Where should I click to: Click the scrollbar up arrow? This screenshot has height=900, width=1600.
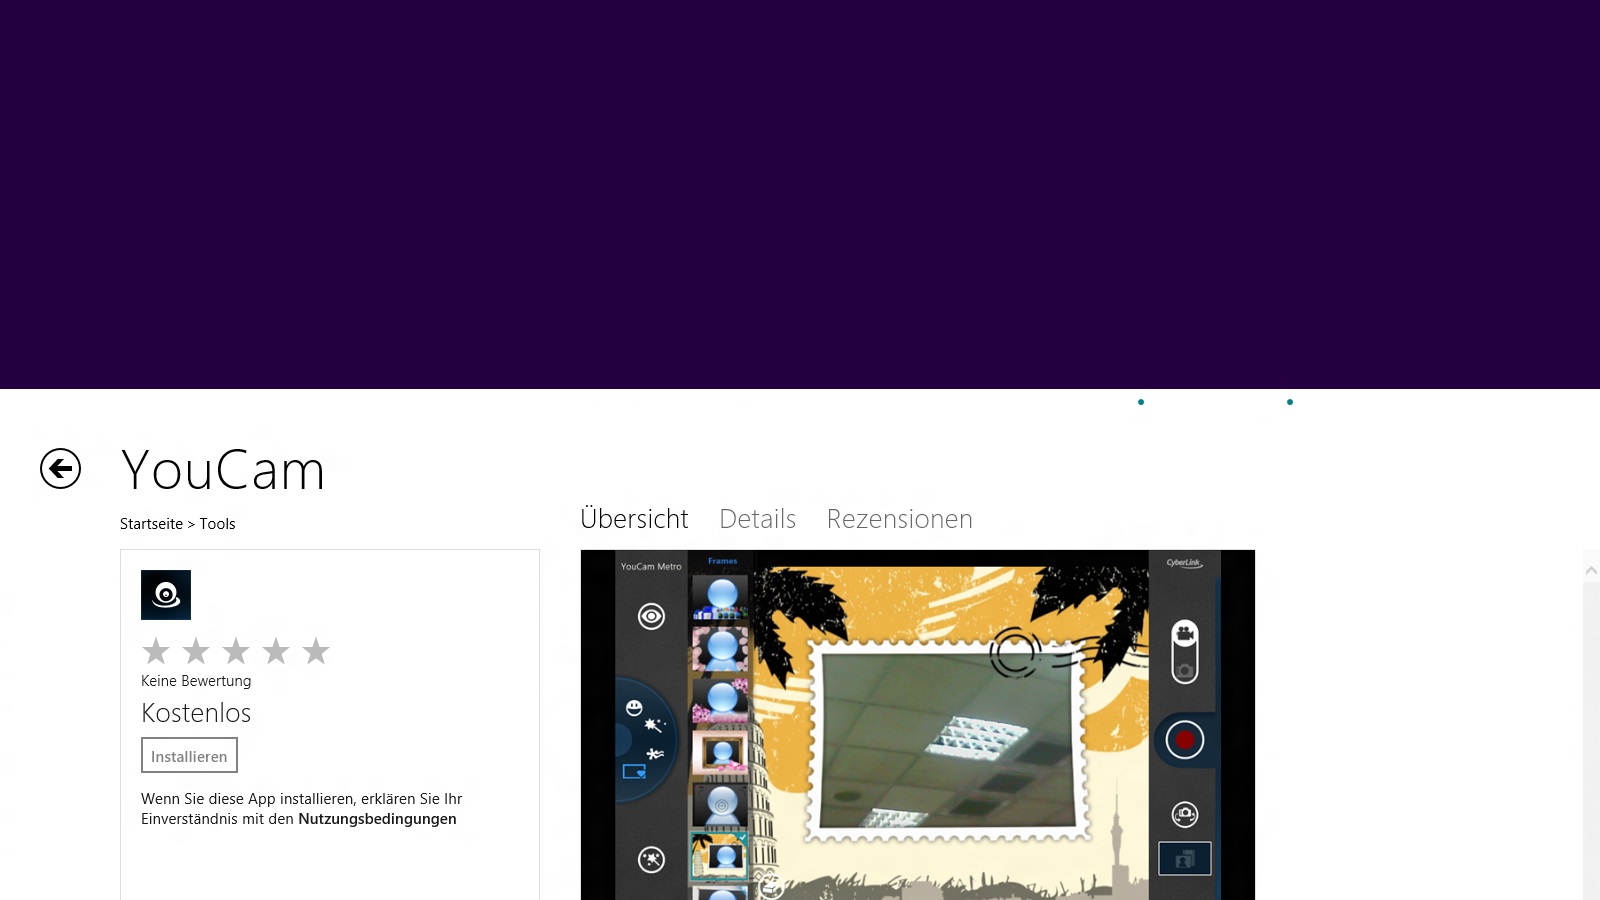[x=1591, y=570]
